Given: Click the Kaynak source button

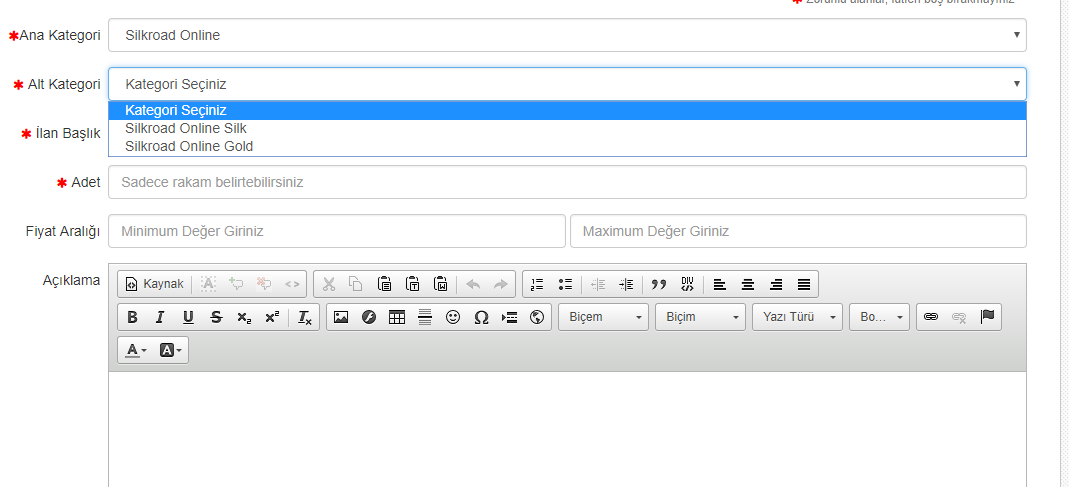Looking at the screenshot, I should tap(155, 284).
